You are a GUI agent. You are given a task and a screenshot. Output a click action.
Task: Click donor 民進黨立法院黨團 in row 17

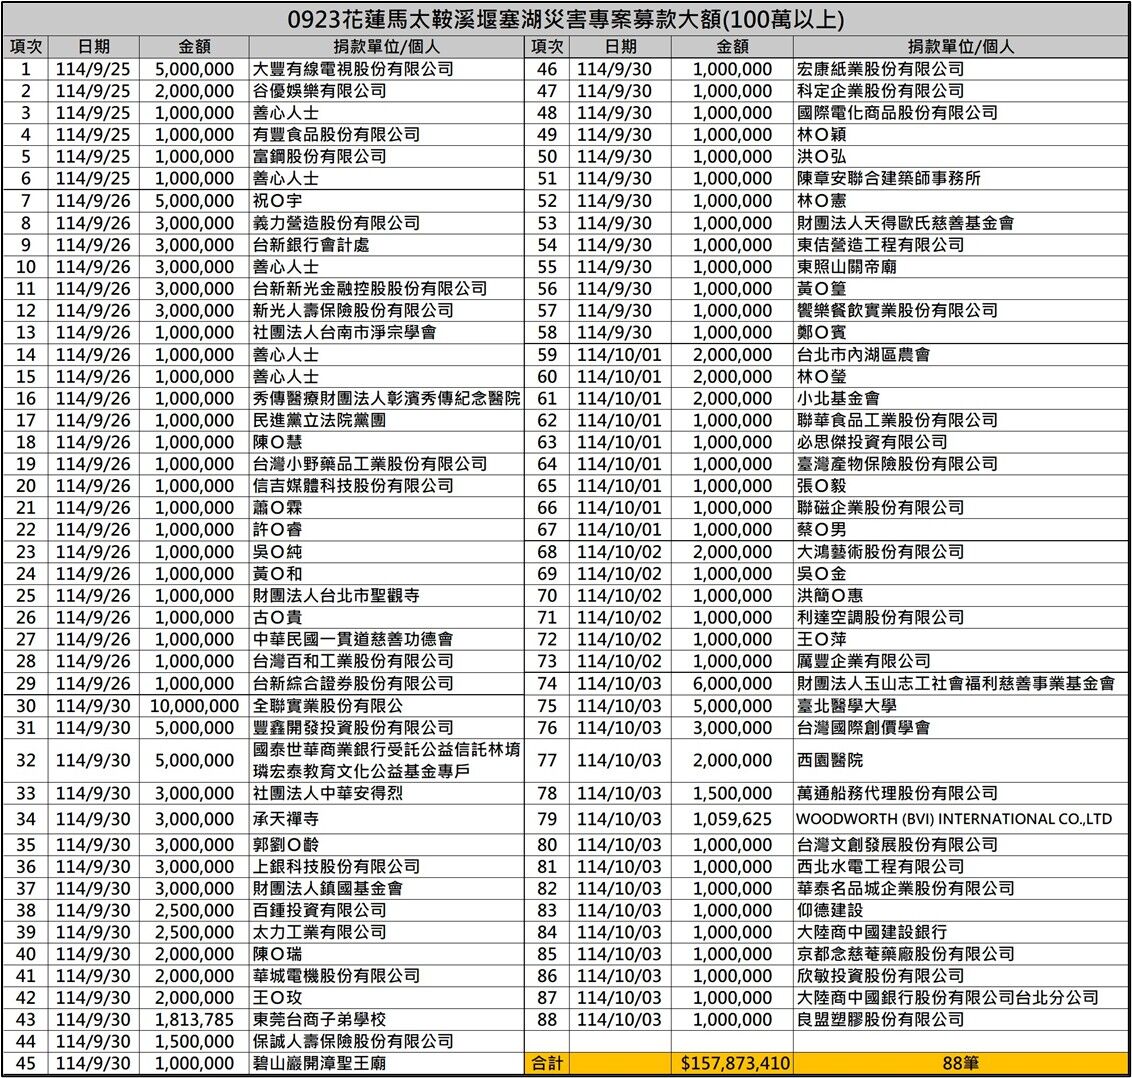tap(313, 421)
